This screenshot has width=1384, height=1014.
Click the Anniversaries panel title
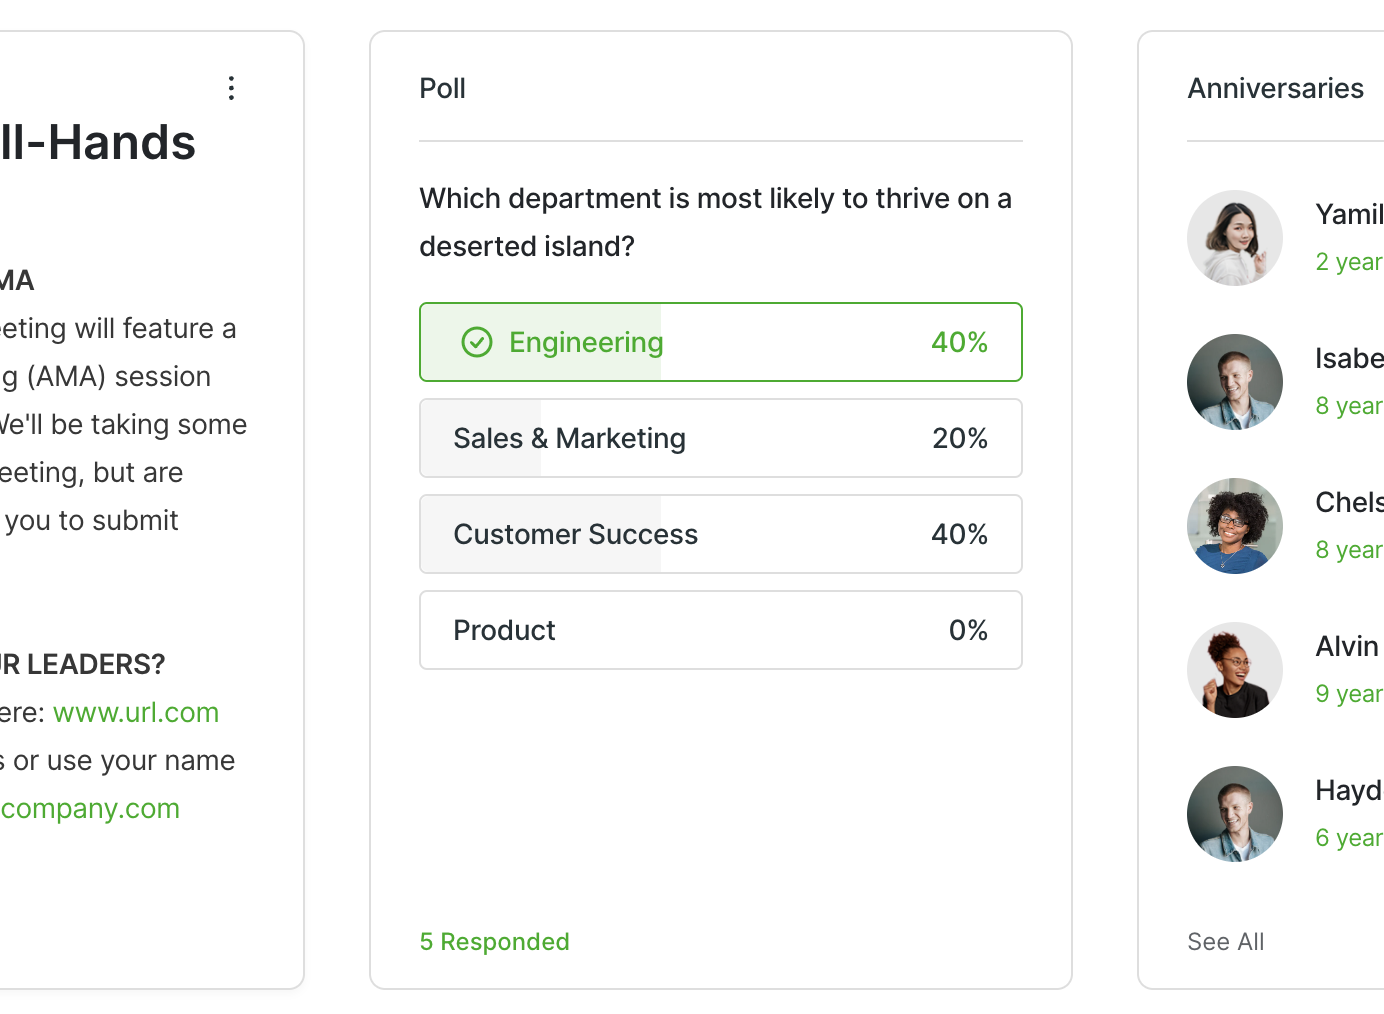1275,88
